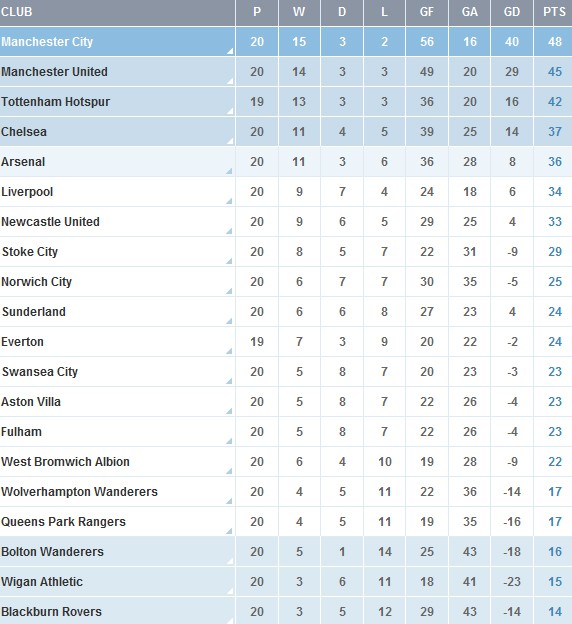Viewport: 572px width, 624px height.
Task: Open Everton row expander triangle
Action: tap(229, 351)
